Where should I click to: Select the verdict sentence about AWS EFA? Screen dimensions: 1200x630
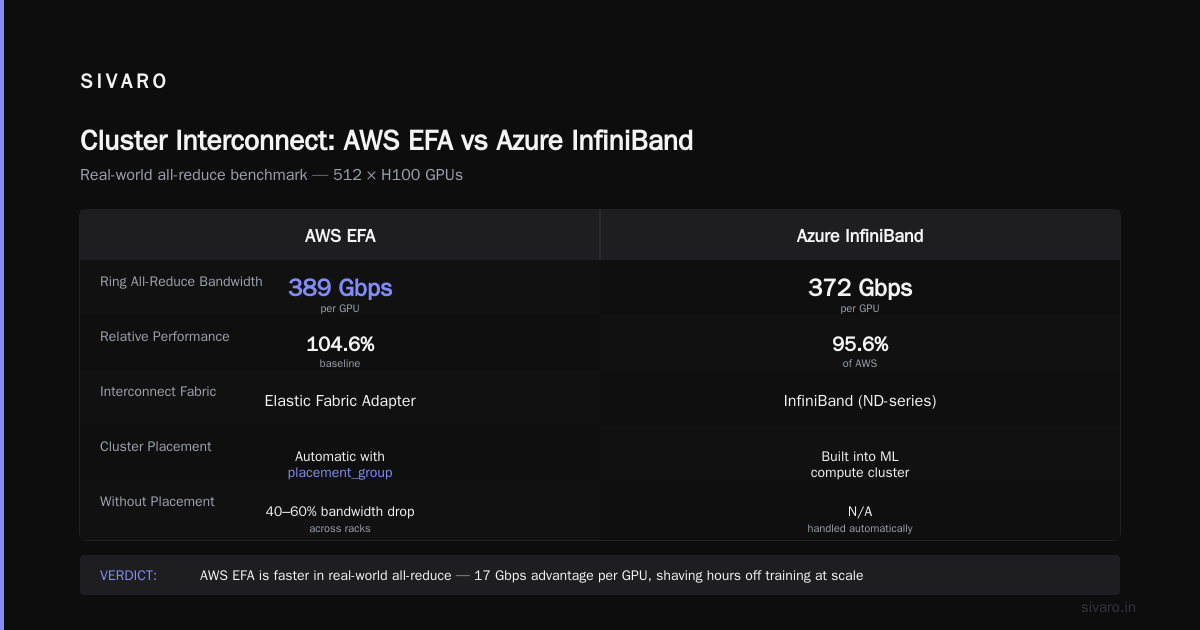pos(531,576)
